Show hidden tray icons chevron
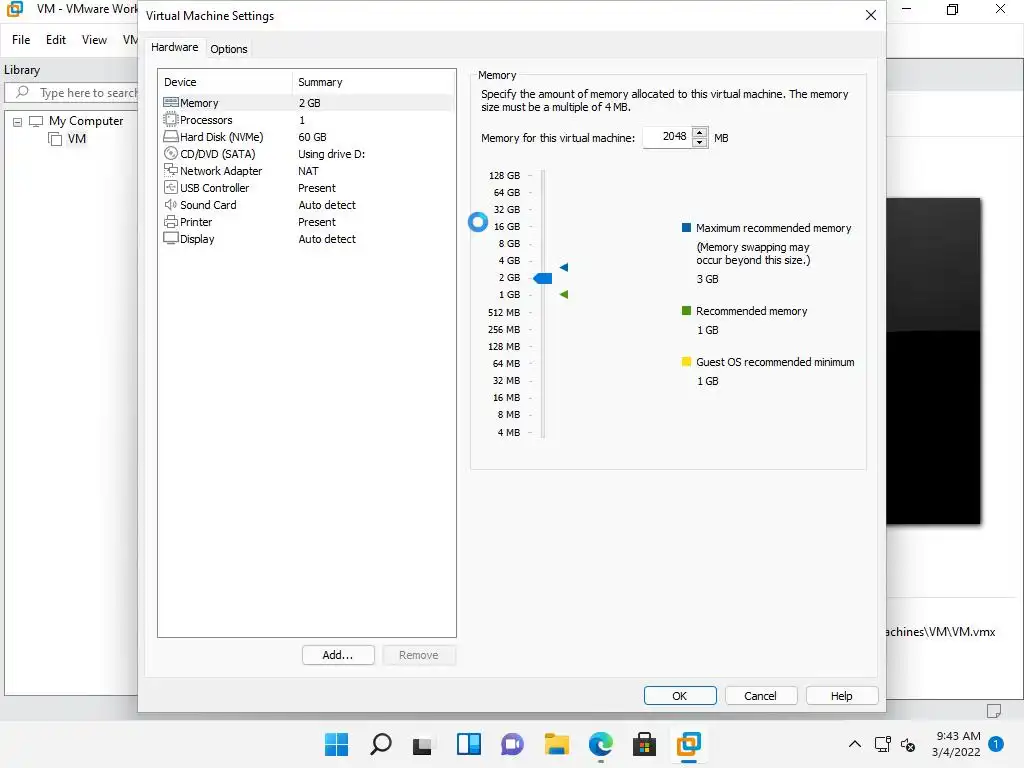The width and height of the screenshot is (1024, 768). pyautogui.click(x=854, y=744)
